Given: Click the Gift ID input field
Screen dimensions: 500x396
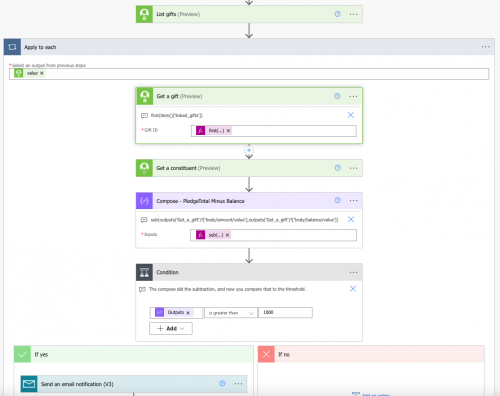Looking at the screenshot, I should (x=274, y=131).
